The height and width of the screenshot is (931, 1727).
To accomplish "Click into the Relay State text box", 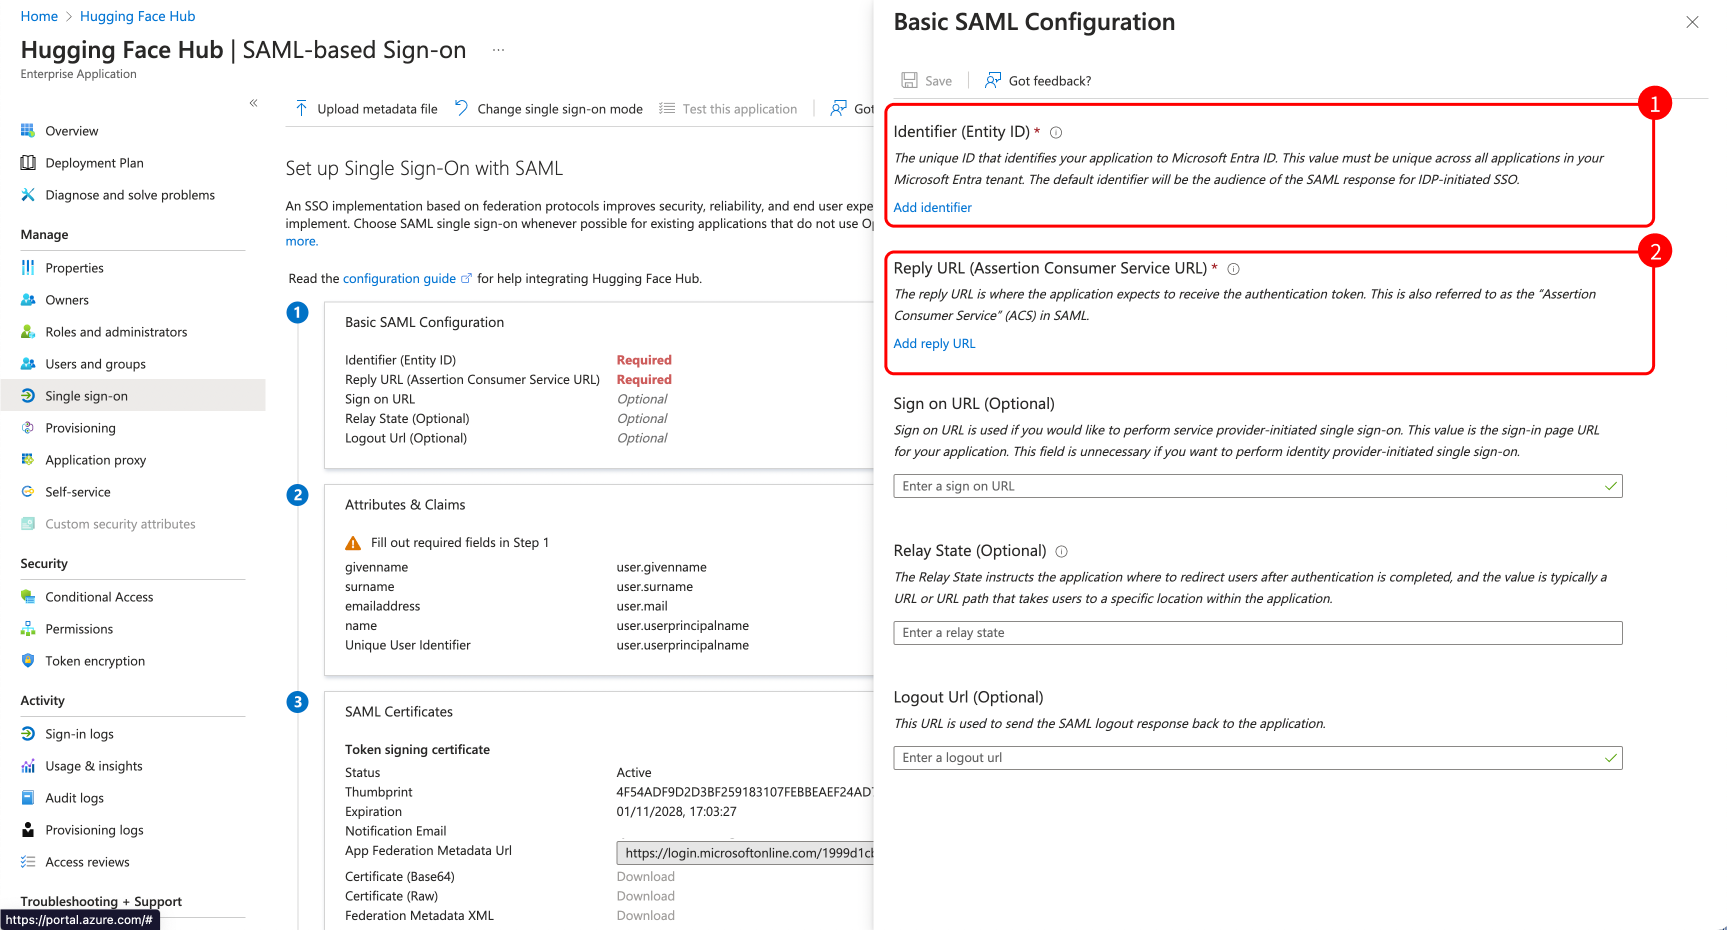I will [1257, 633].
